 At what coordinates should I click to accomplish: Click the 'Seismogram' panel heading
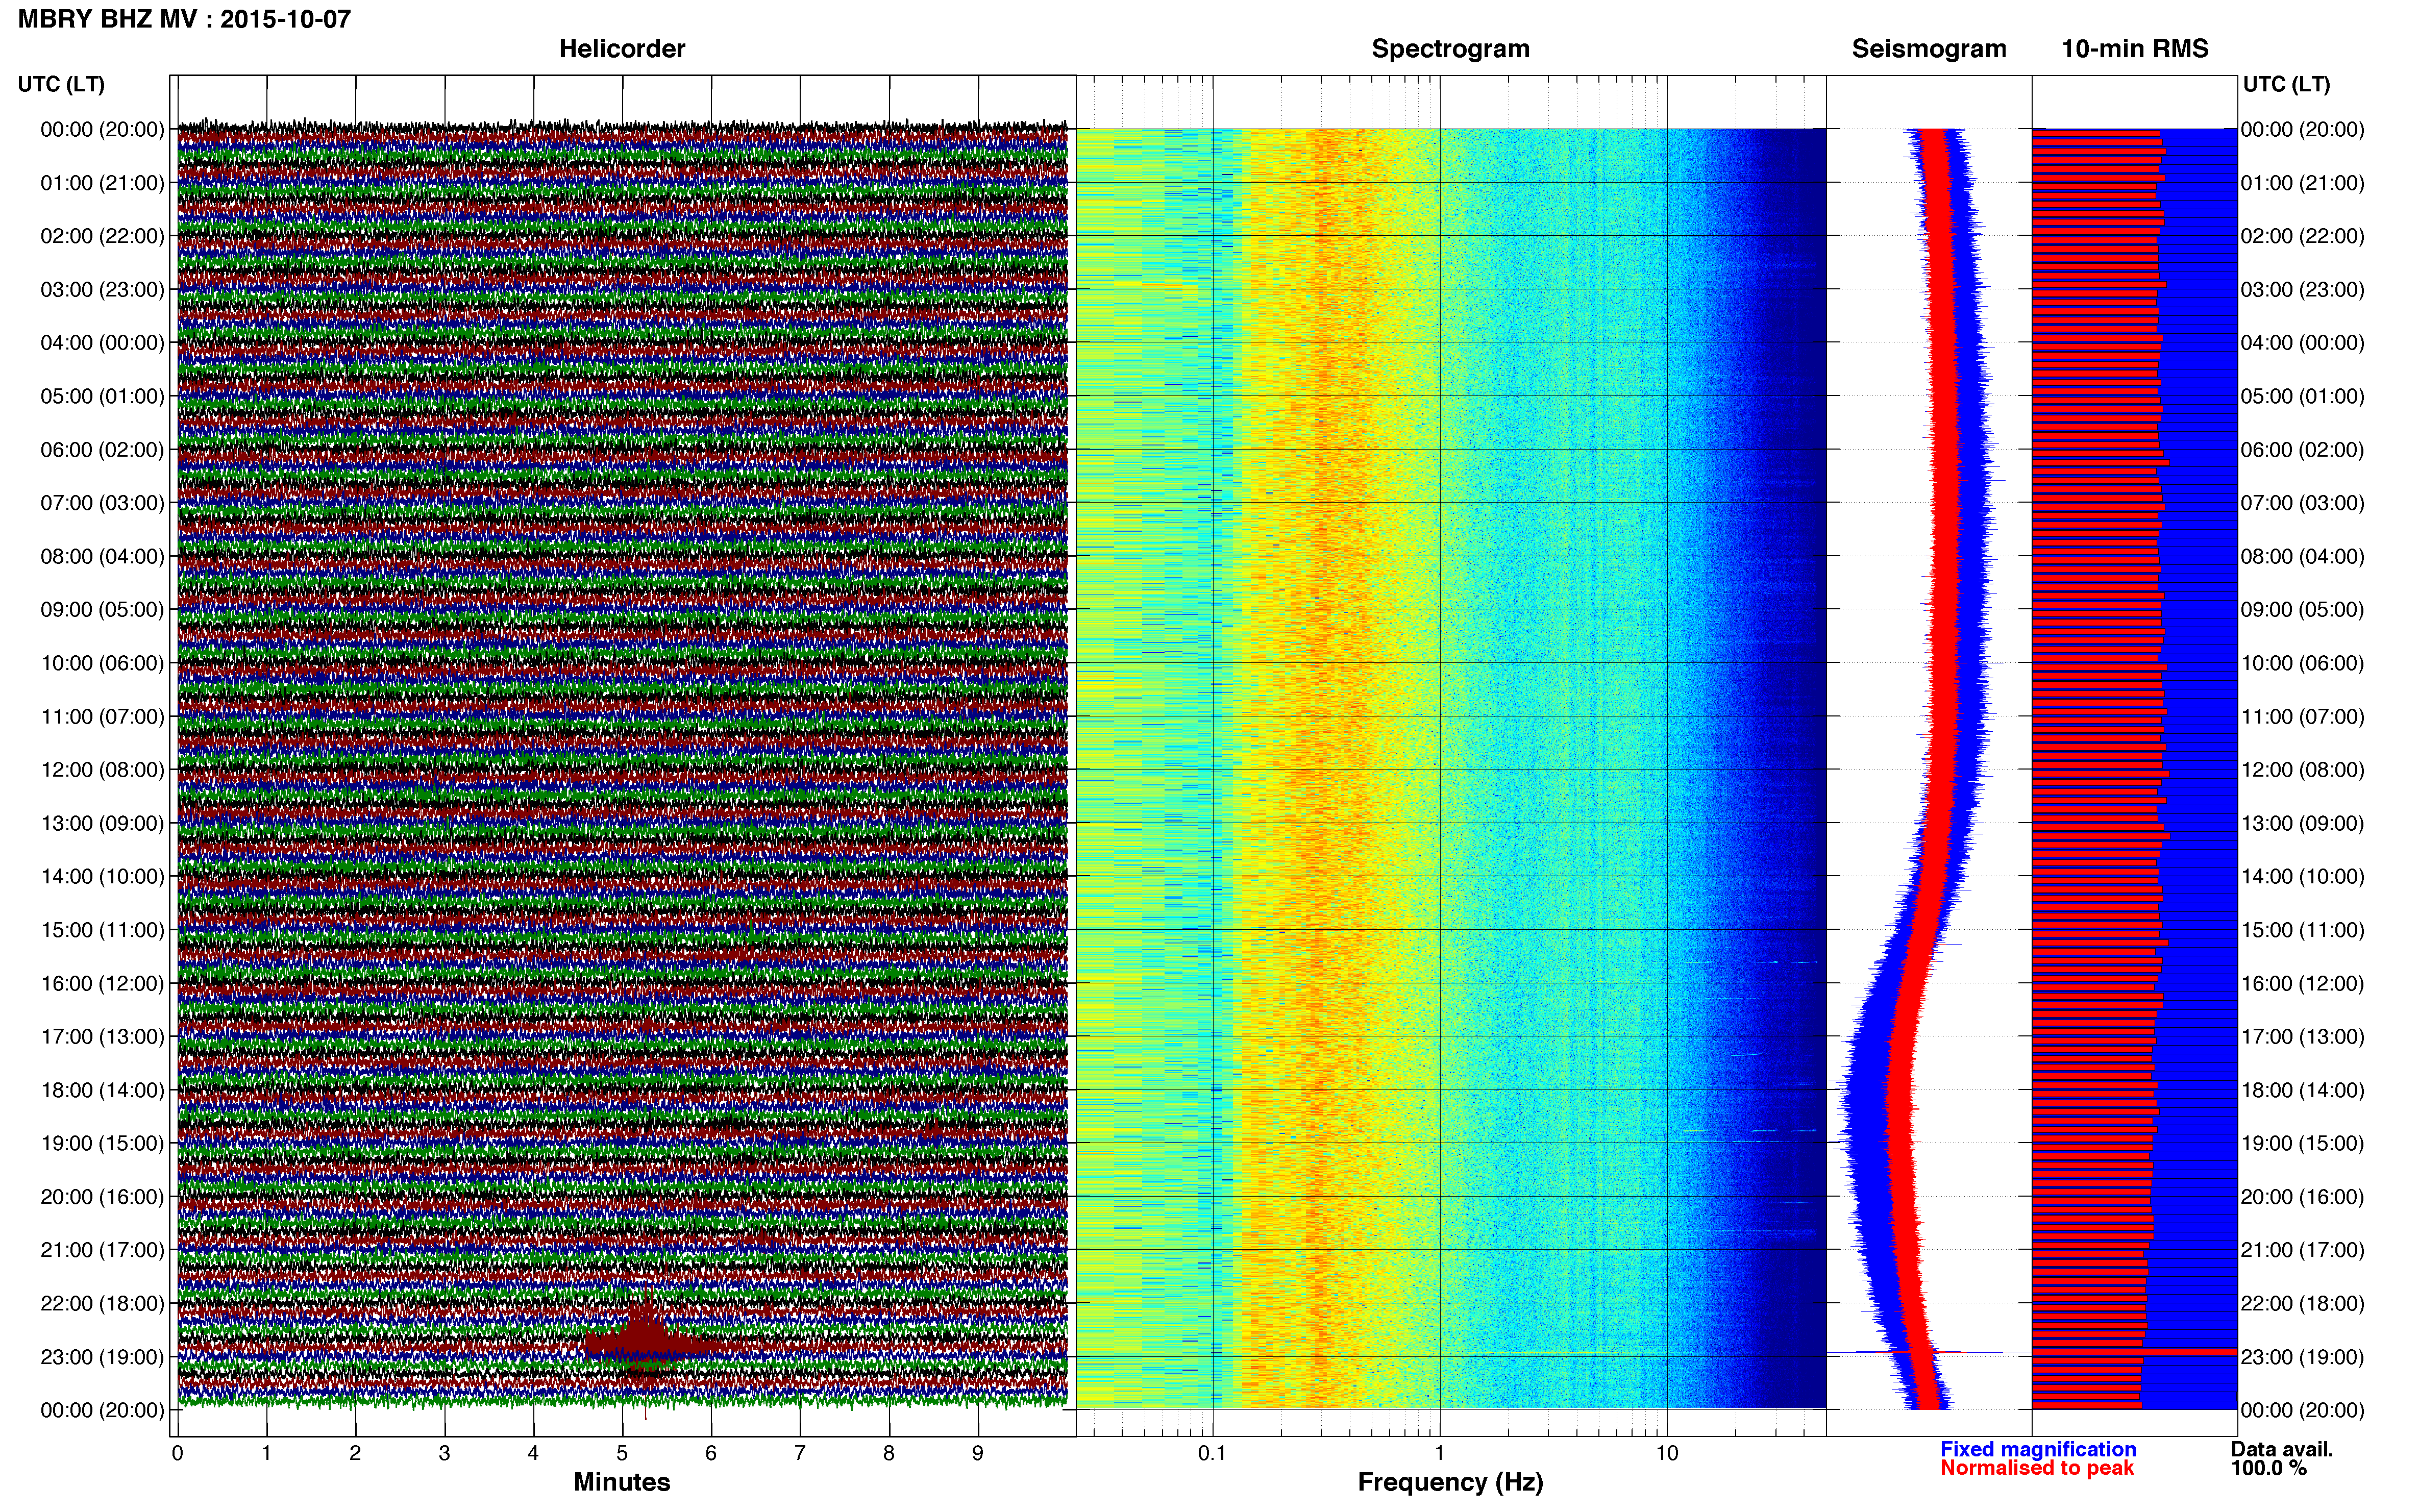pos(1929,48)
